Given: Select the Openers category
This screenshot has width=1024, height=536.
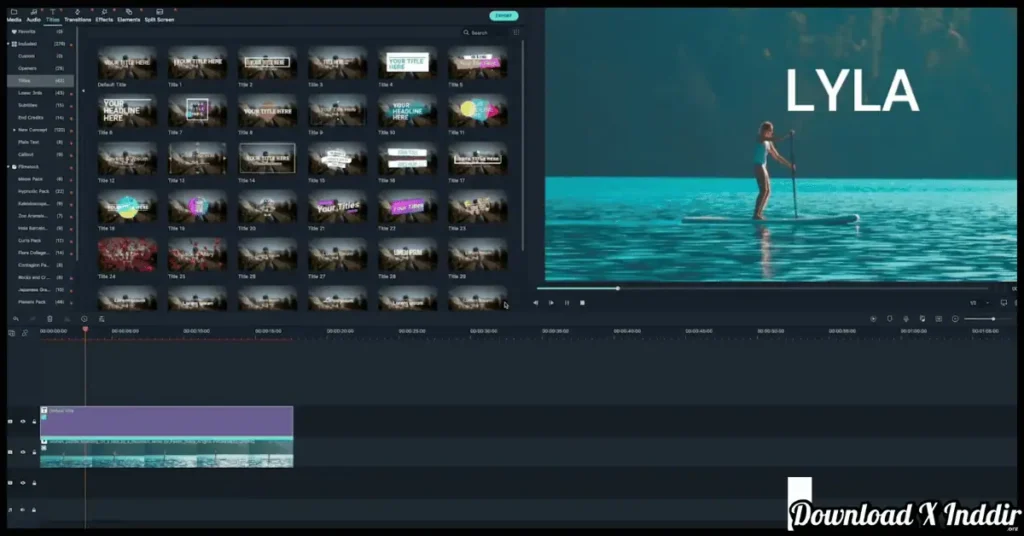Looking at the screenshot, I should 40,69.
